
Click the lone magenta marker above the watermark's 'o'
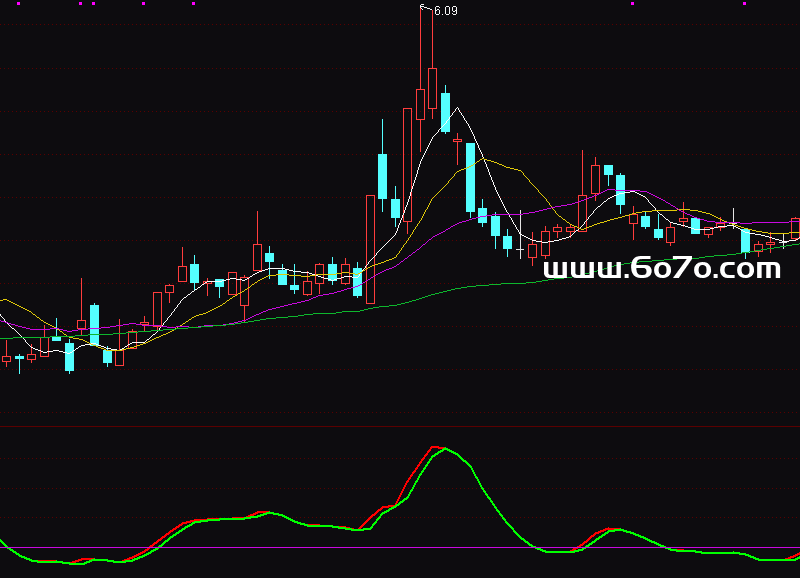pyautogui.click(x=633, y=4)
